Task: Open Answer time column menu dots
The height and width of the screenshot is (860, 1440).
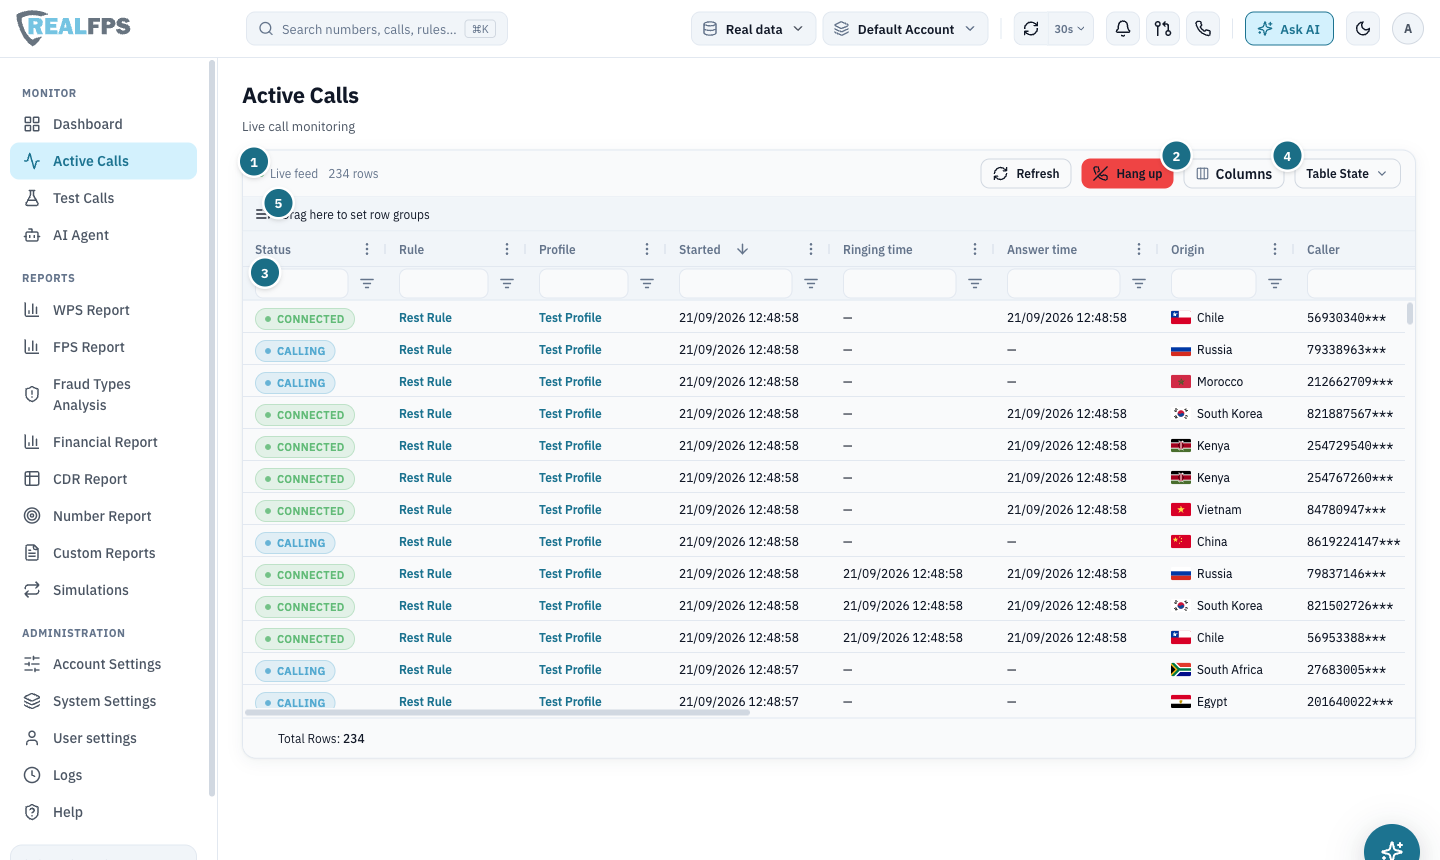Action: [x=1139, y=249]
